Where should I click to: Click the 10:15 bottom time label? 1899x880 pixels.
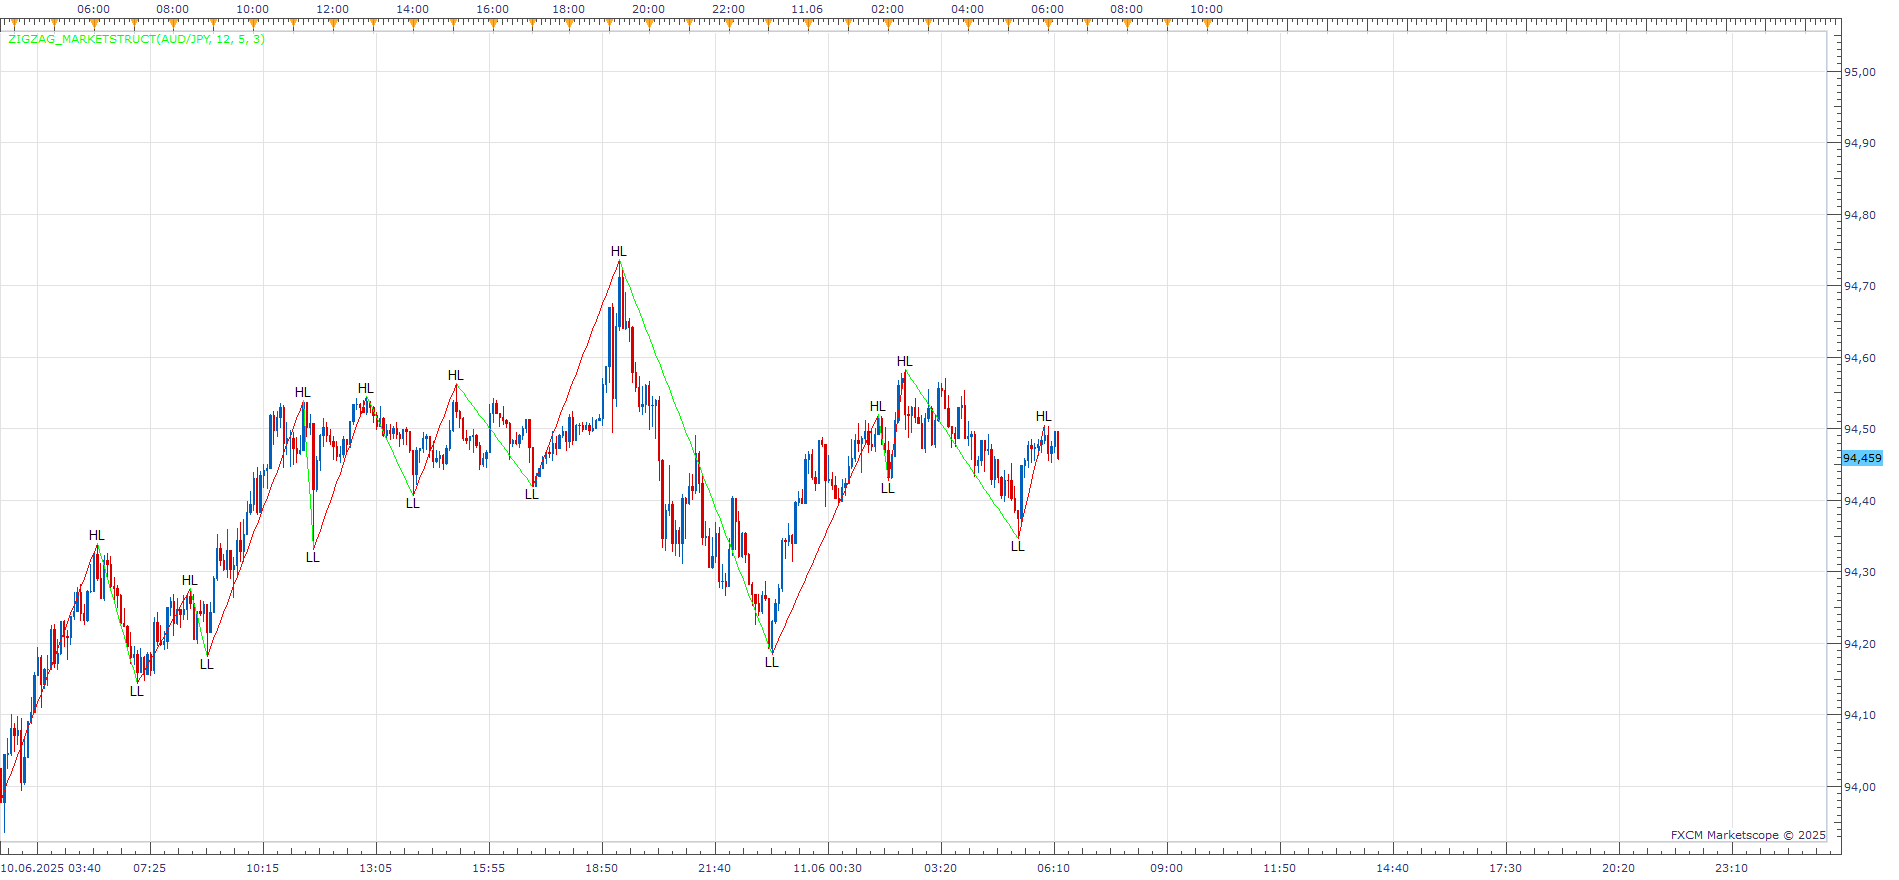click(263, 868)
